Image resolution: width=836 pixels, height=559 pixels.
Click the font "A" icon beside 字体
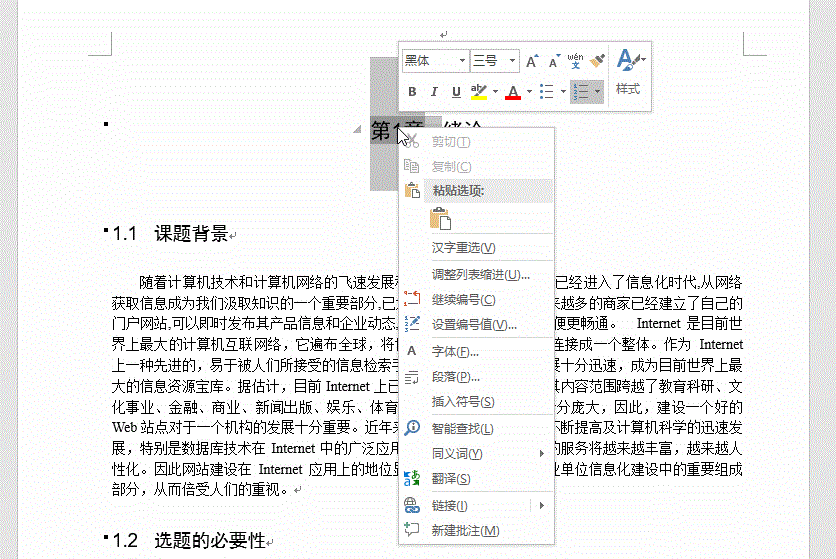point(412,351)
